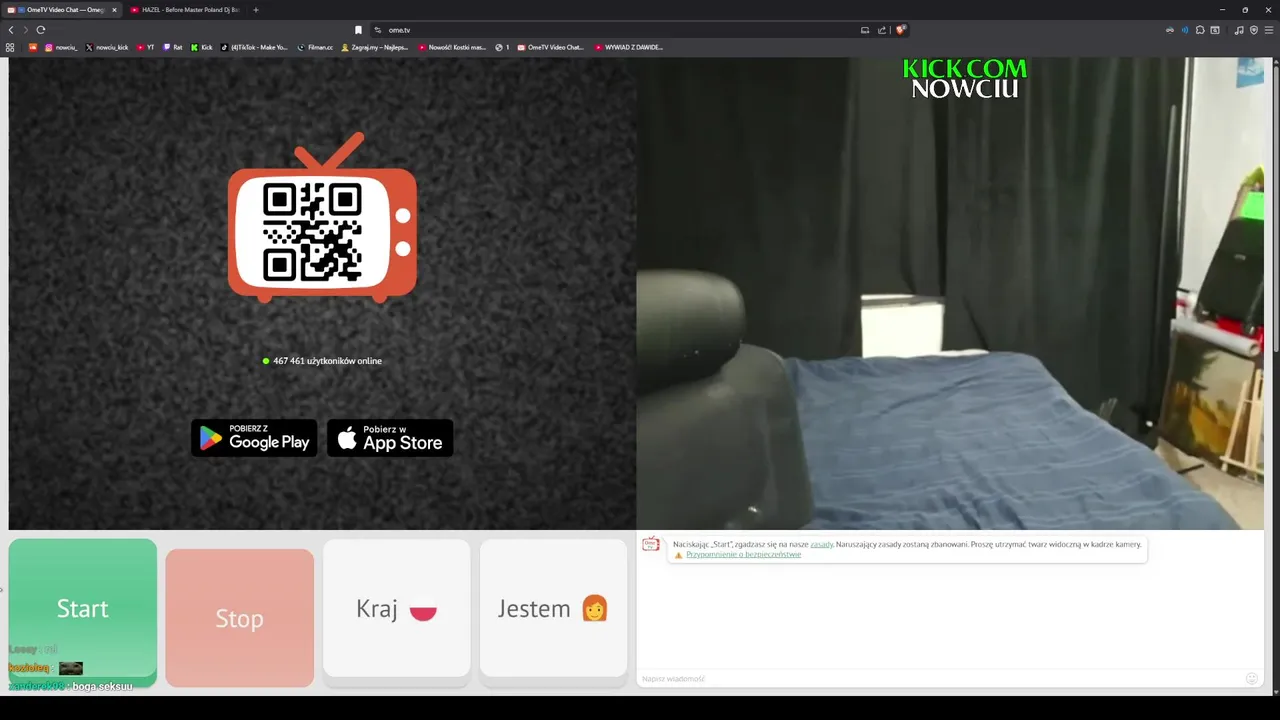
Task: Open the Filman.cc bookmark
Action: [315, 47]
